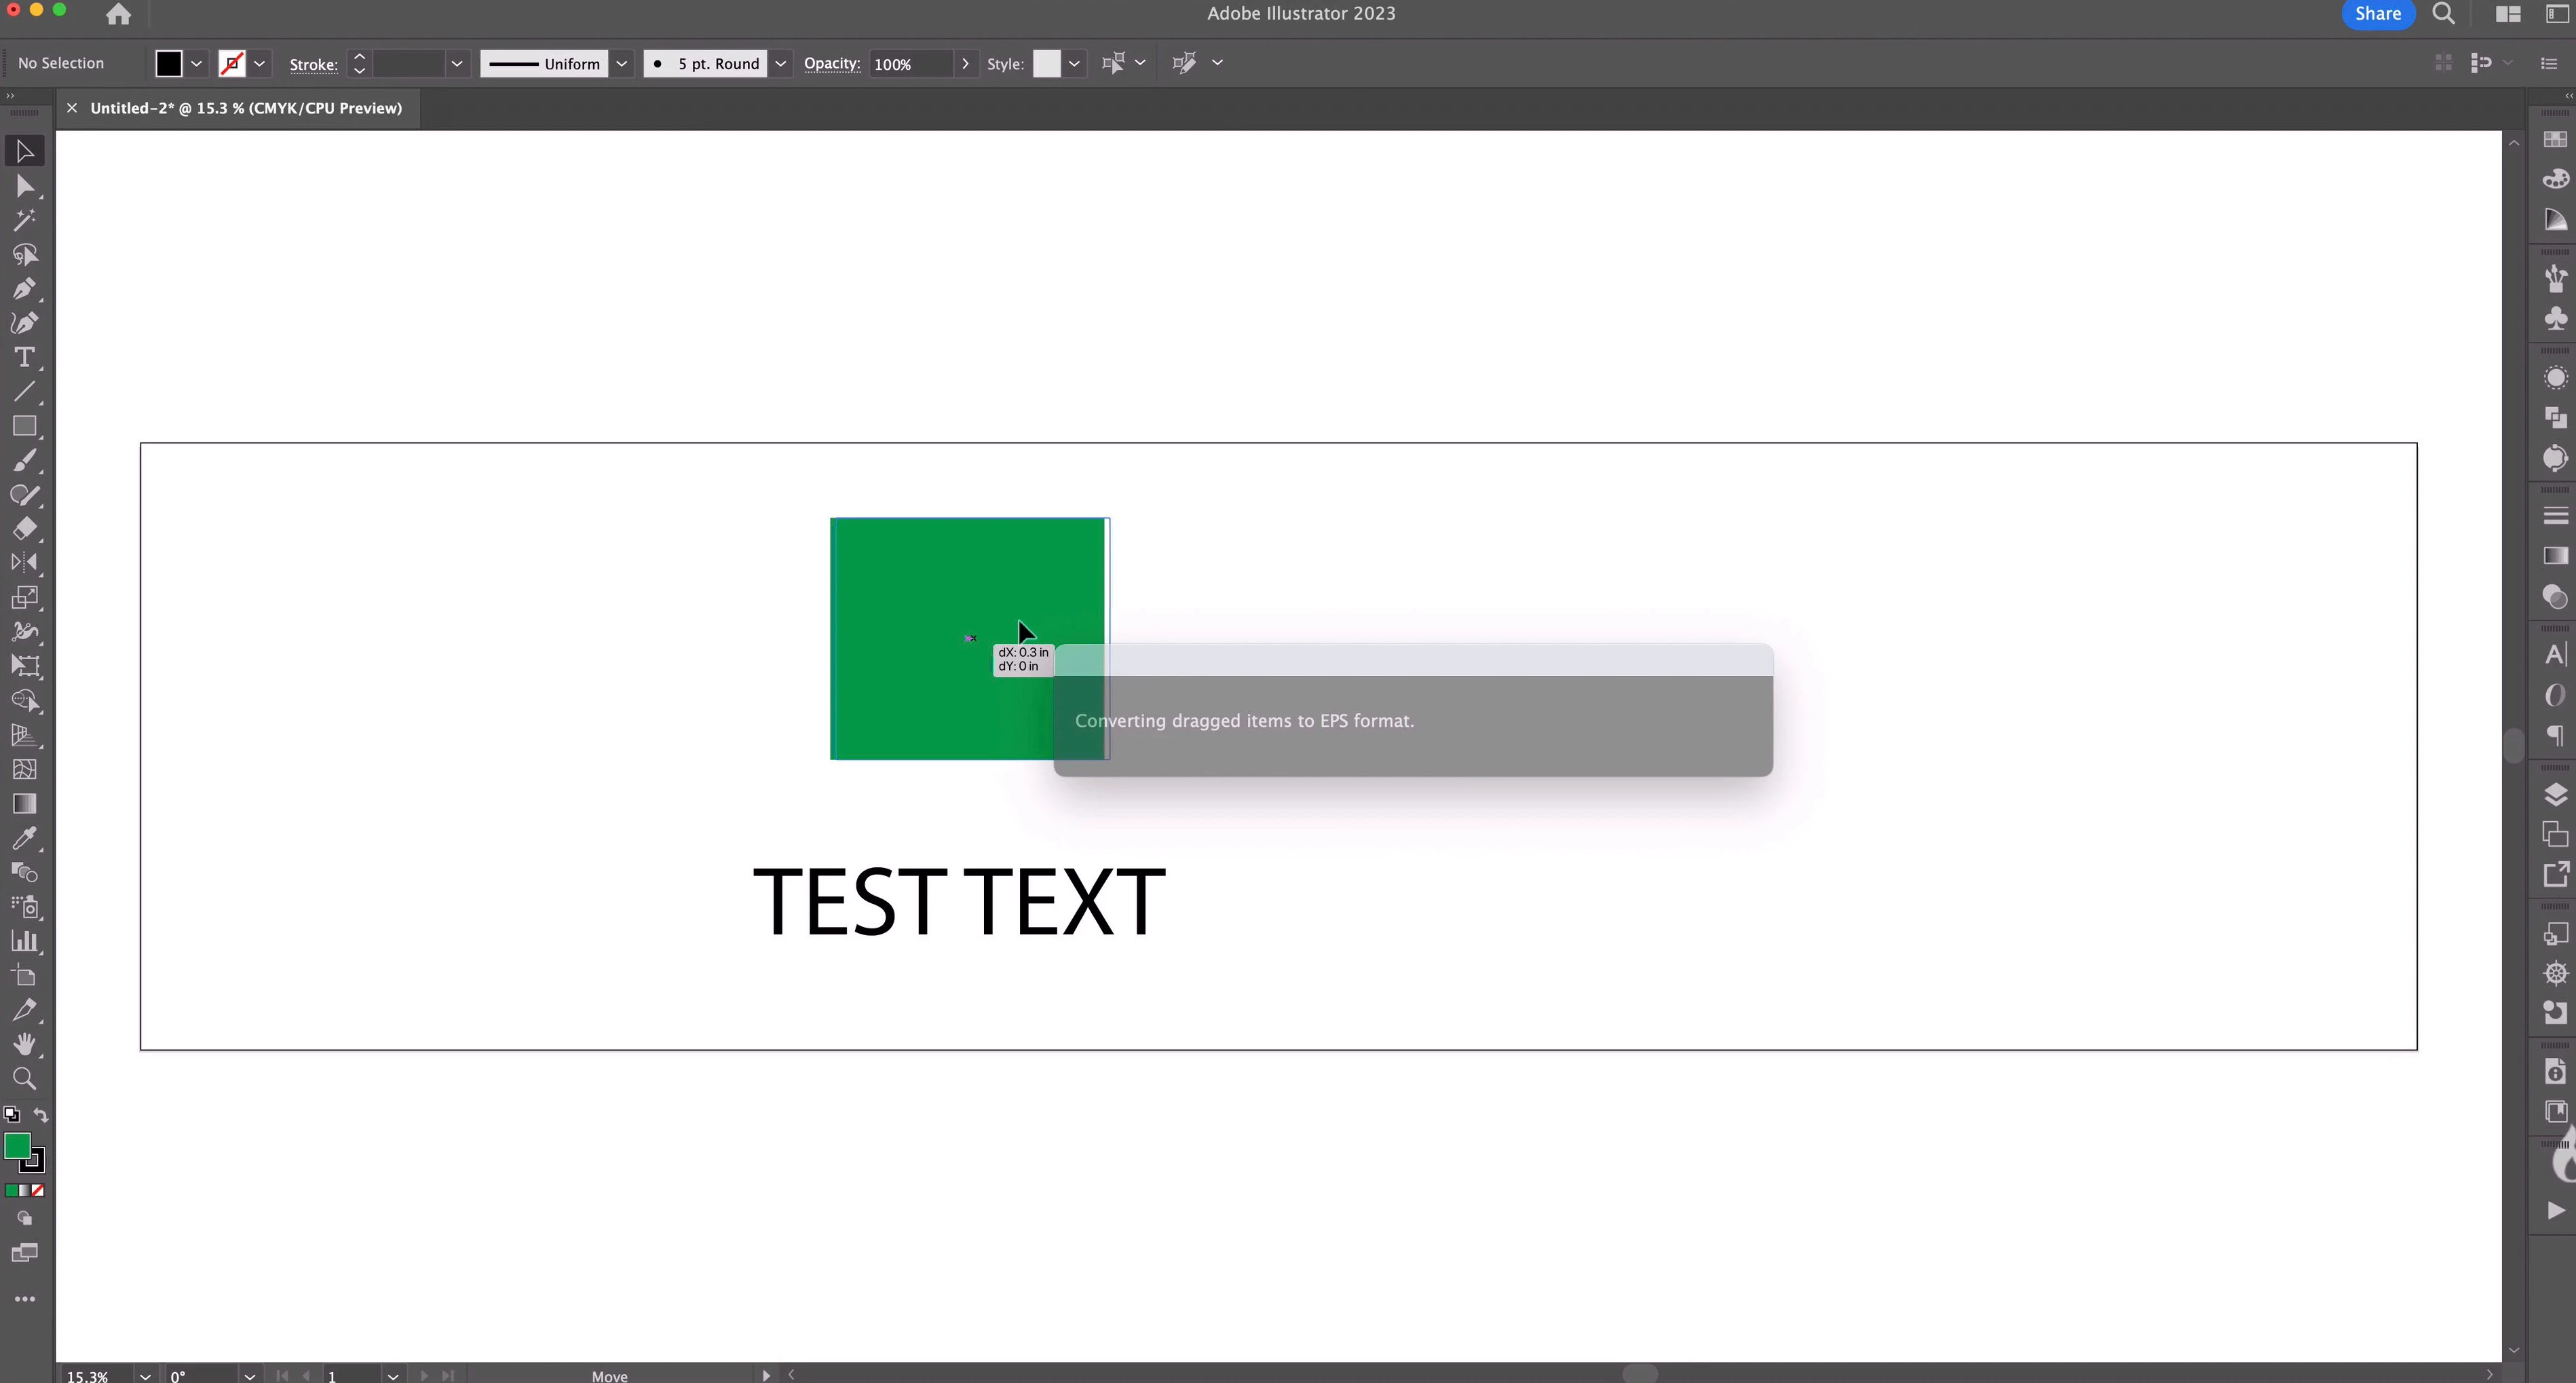Reset default fill and stroke
This screenshot has width=2576, height=1383.
pos(11,1114)
